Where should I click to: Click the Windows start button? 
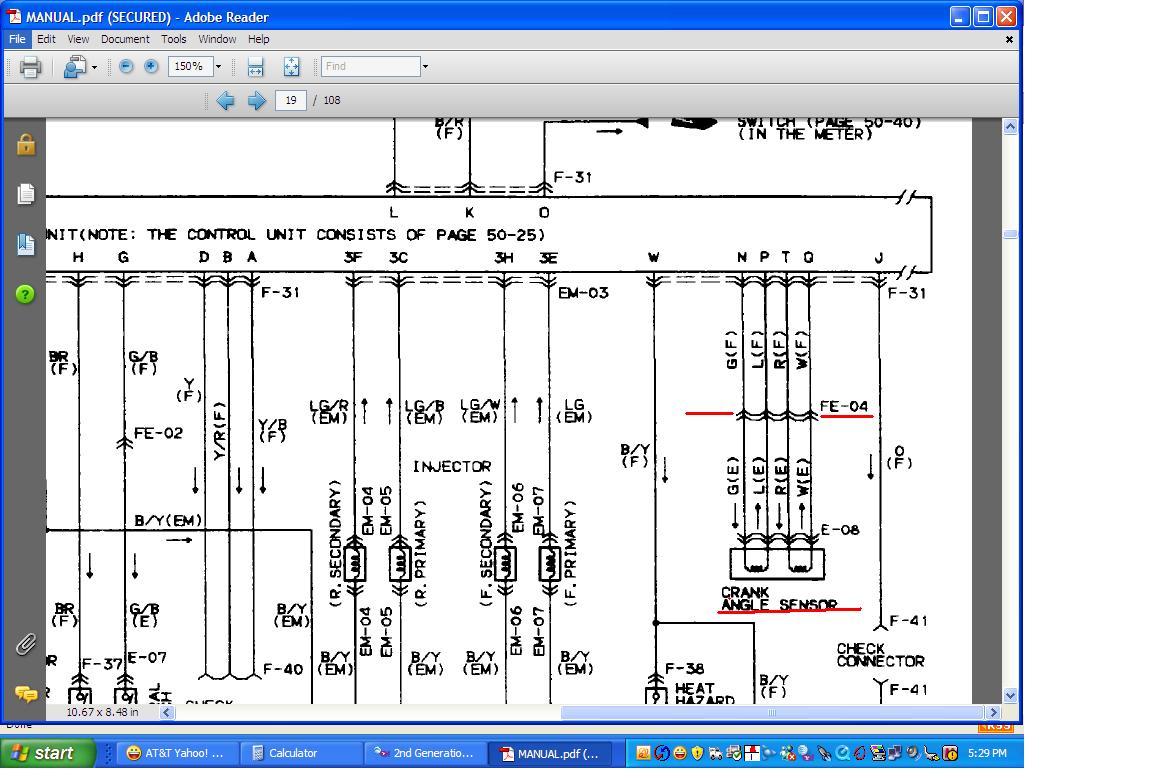point(47,753)
